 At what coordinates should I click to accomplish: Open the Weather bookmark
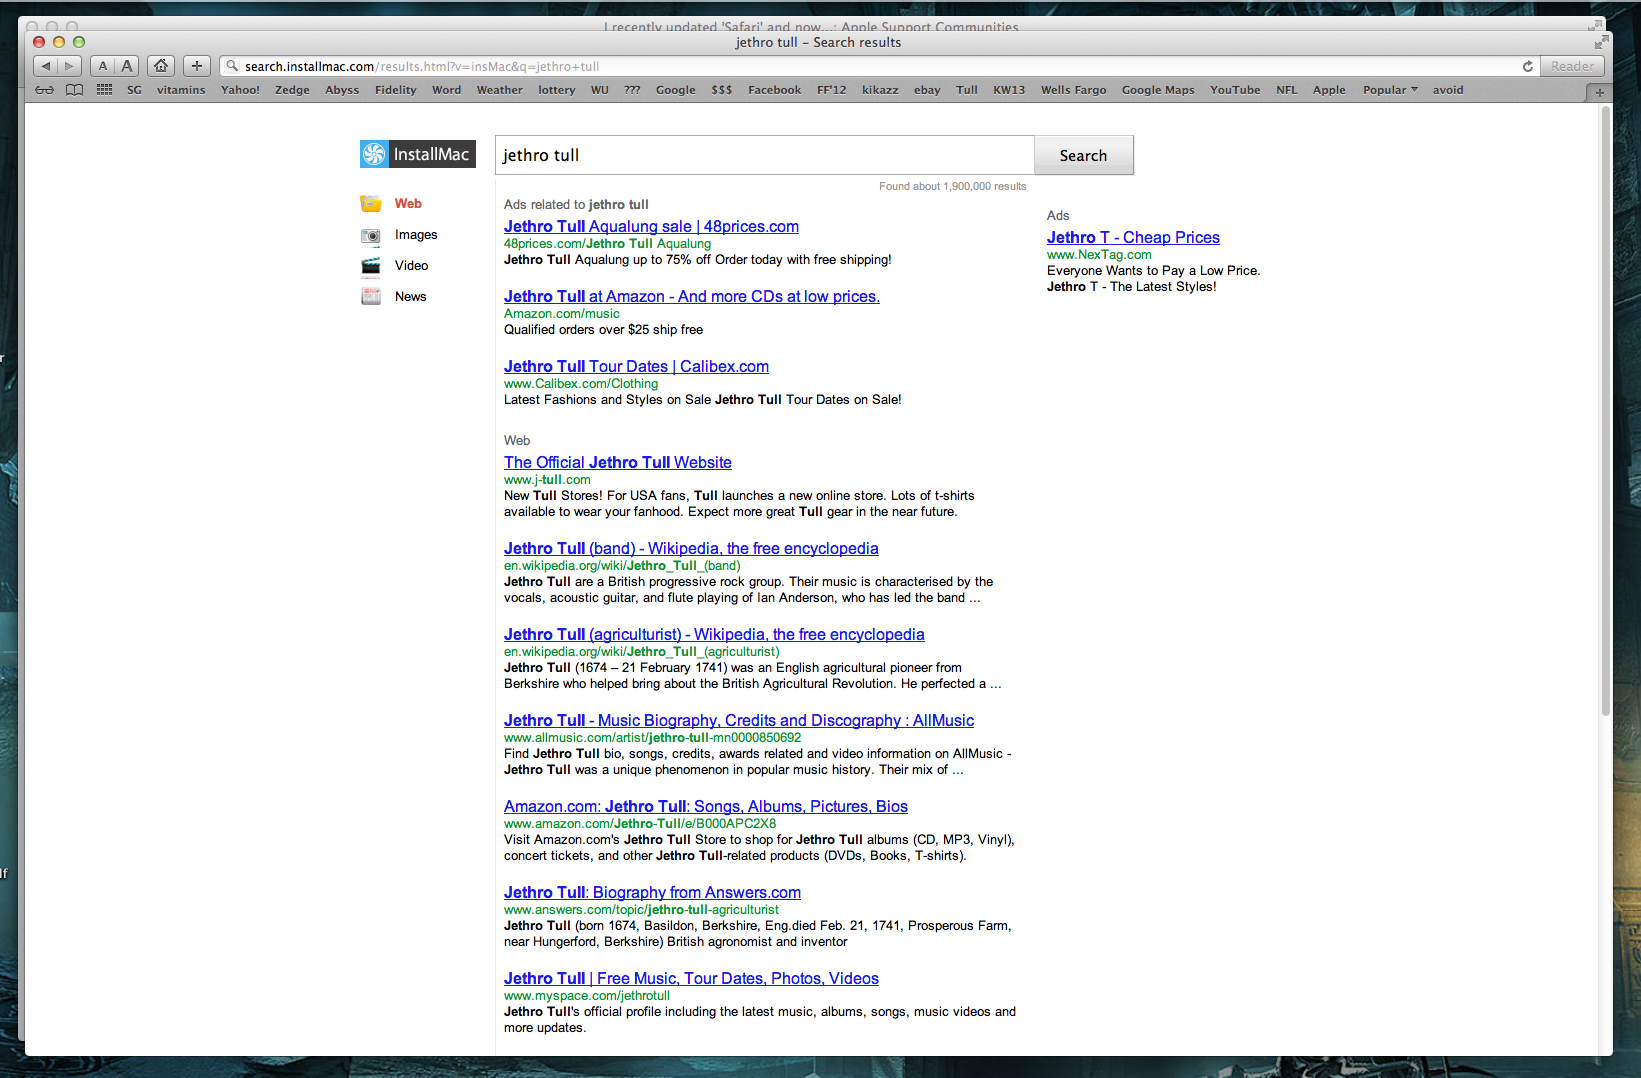499,90
